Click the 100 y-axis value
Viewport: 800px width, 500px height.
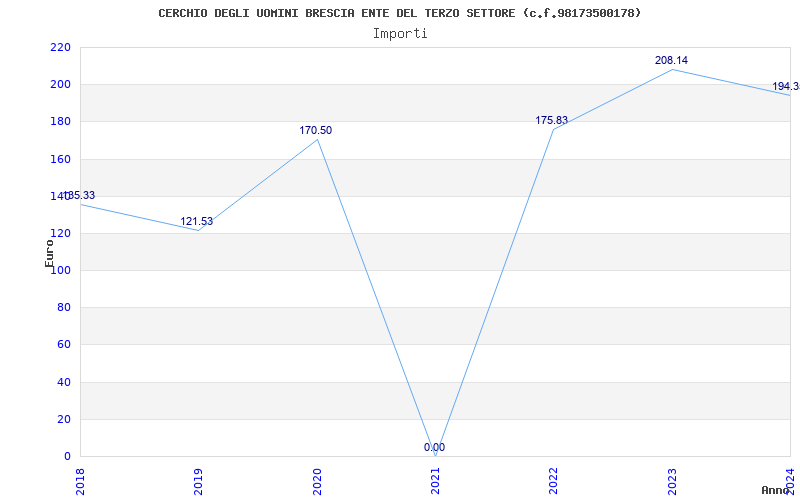point(60,271)
